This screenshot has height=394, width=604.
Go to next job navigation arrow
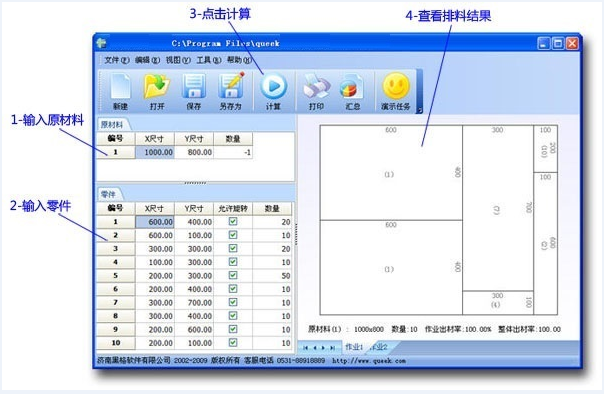323,348
